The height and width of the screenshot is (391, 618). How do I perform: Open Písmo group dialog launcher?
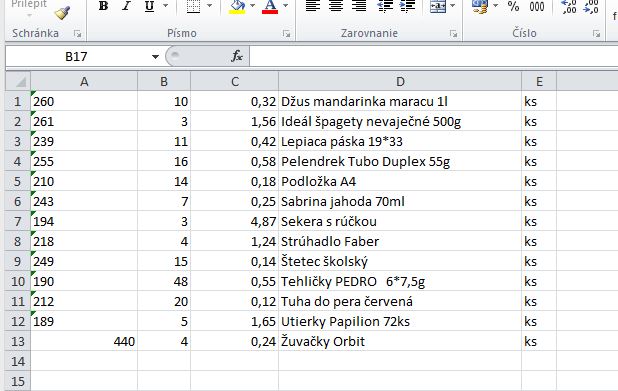287,34
